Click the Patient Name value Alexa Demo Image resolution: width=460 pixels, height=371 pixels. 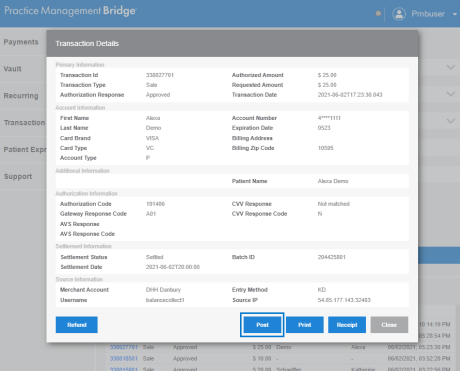[x=333, y=181]
